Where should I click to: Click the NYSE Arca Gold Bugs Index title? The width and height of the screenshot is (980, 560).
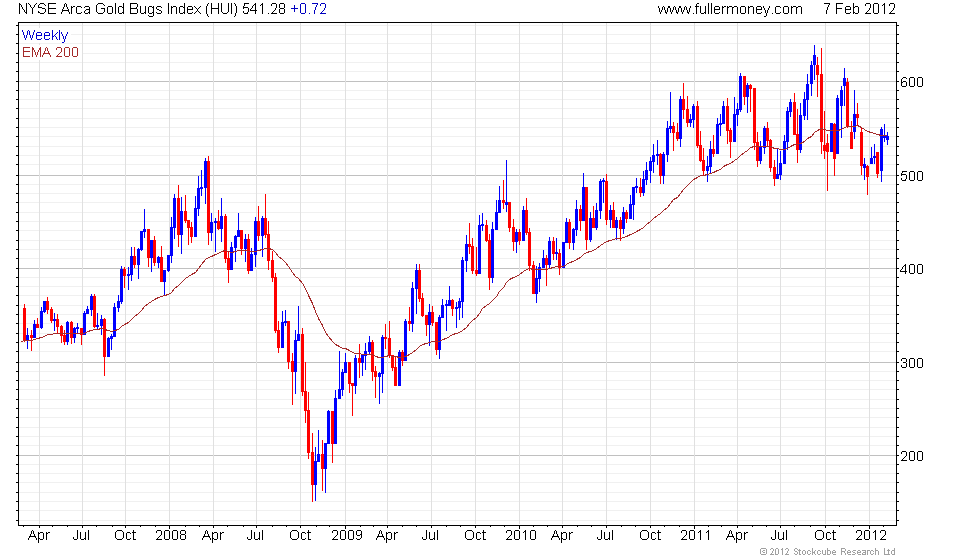click(128, 9)
